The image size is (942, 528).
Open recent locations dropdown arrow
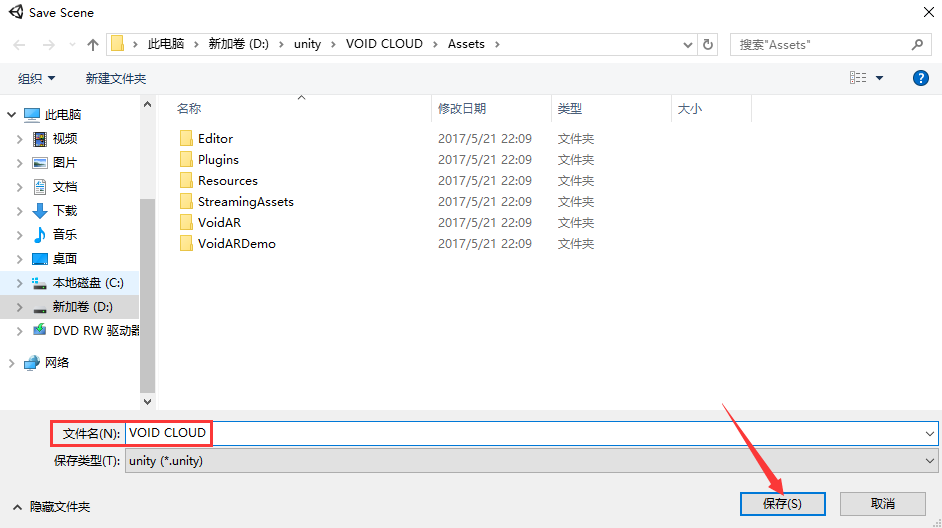click(688, 44)
